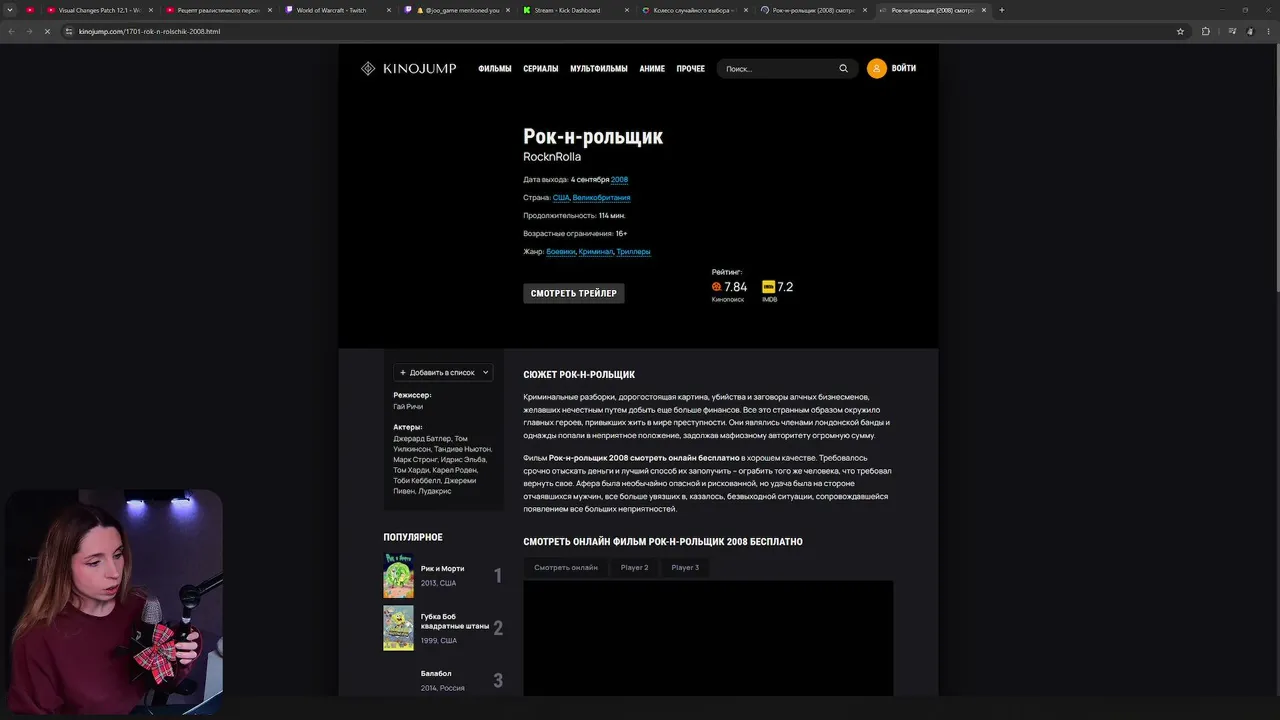Click the black video player area
The image size is (1280, 720).
click(708, 638)
